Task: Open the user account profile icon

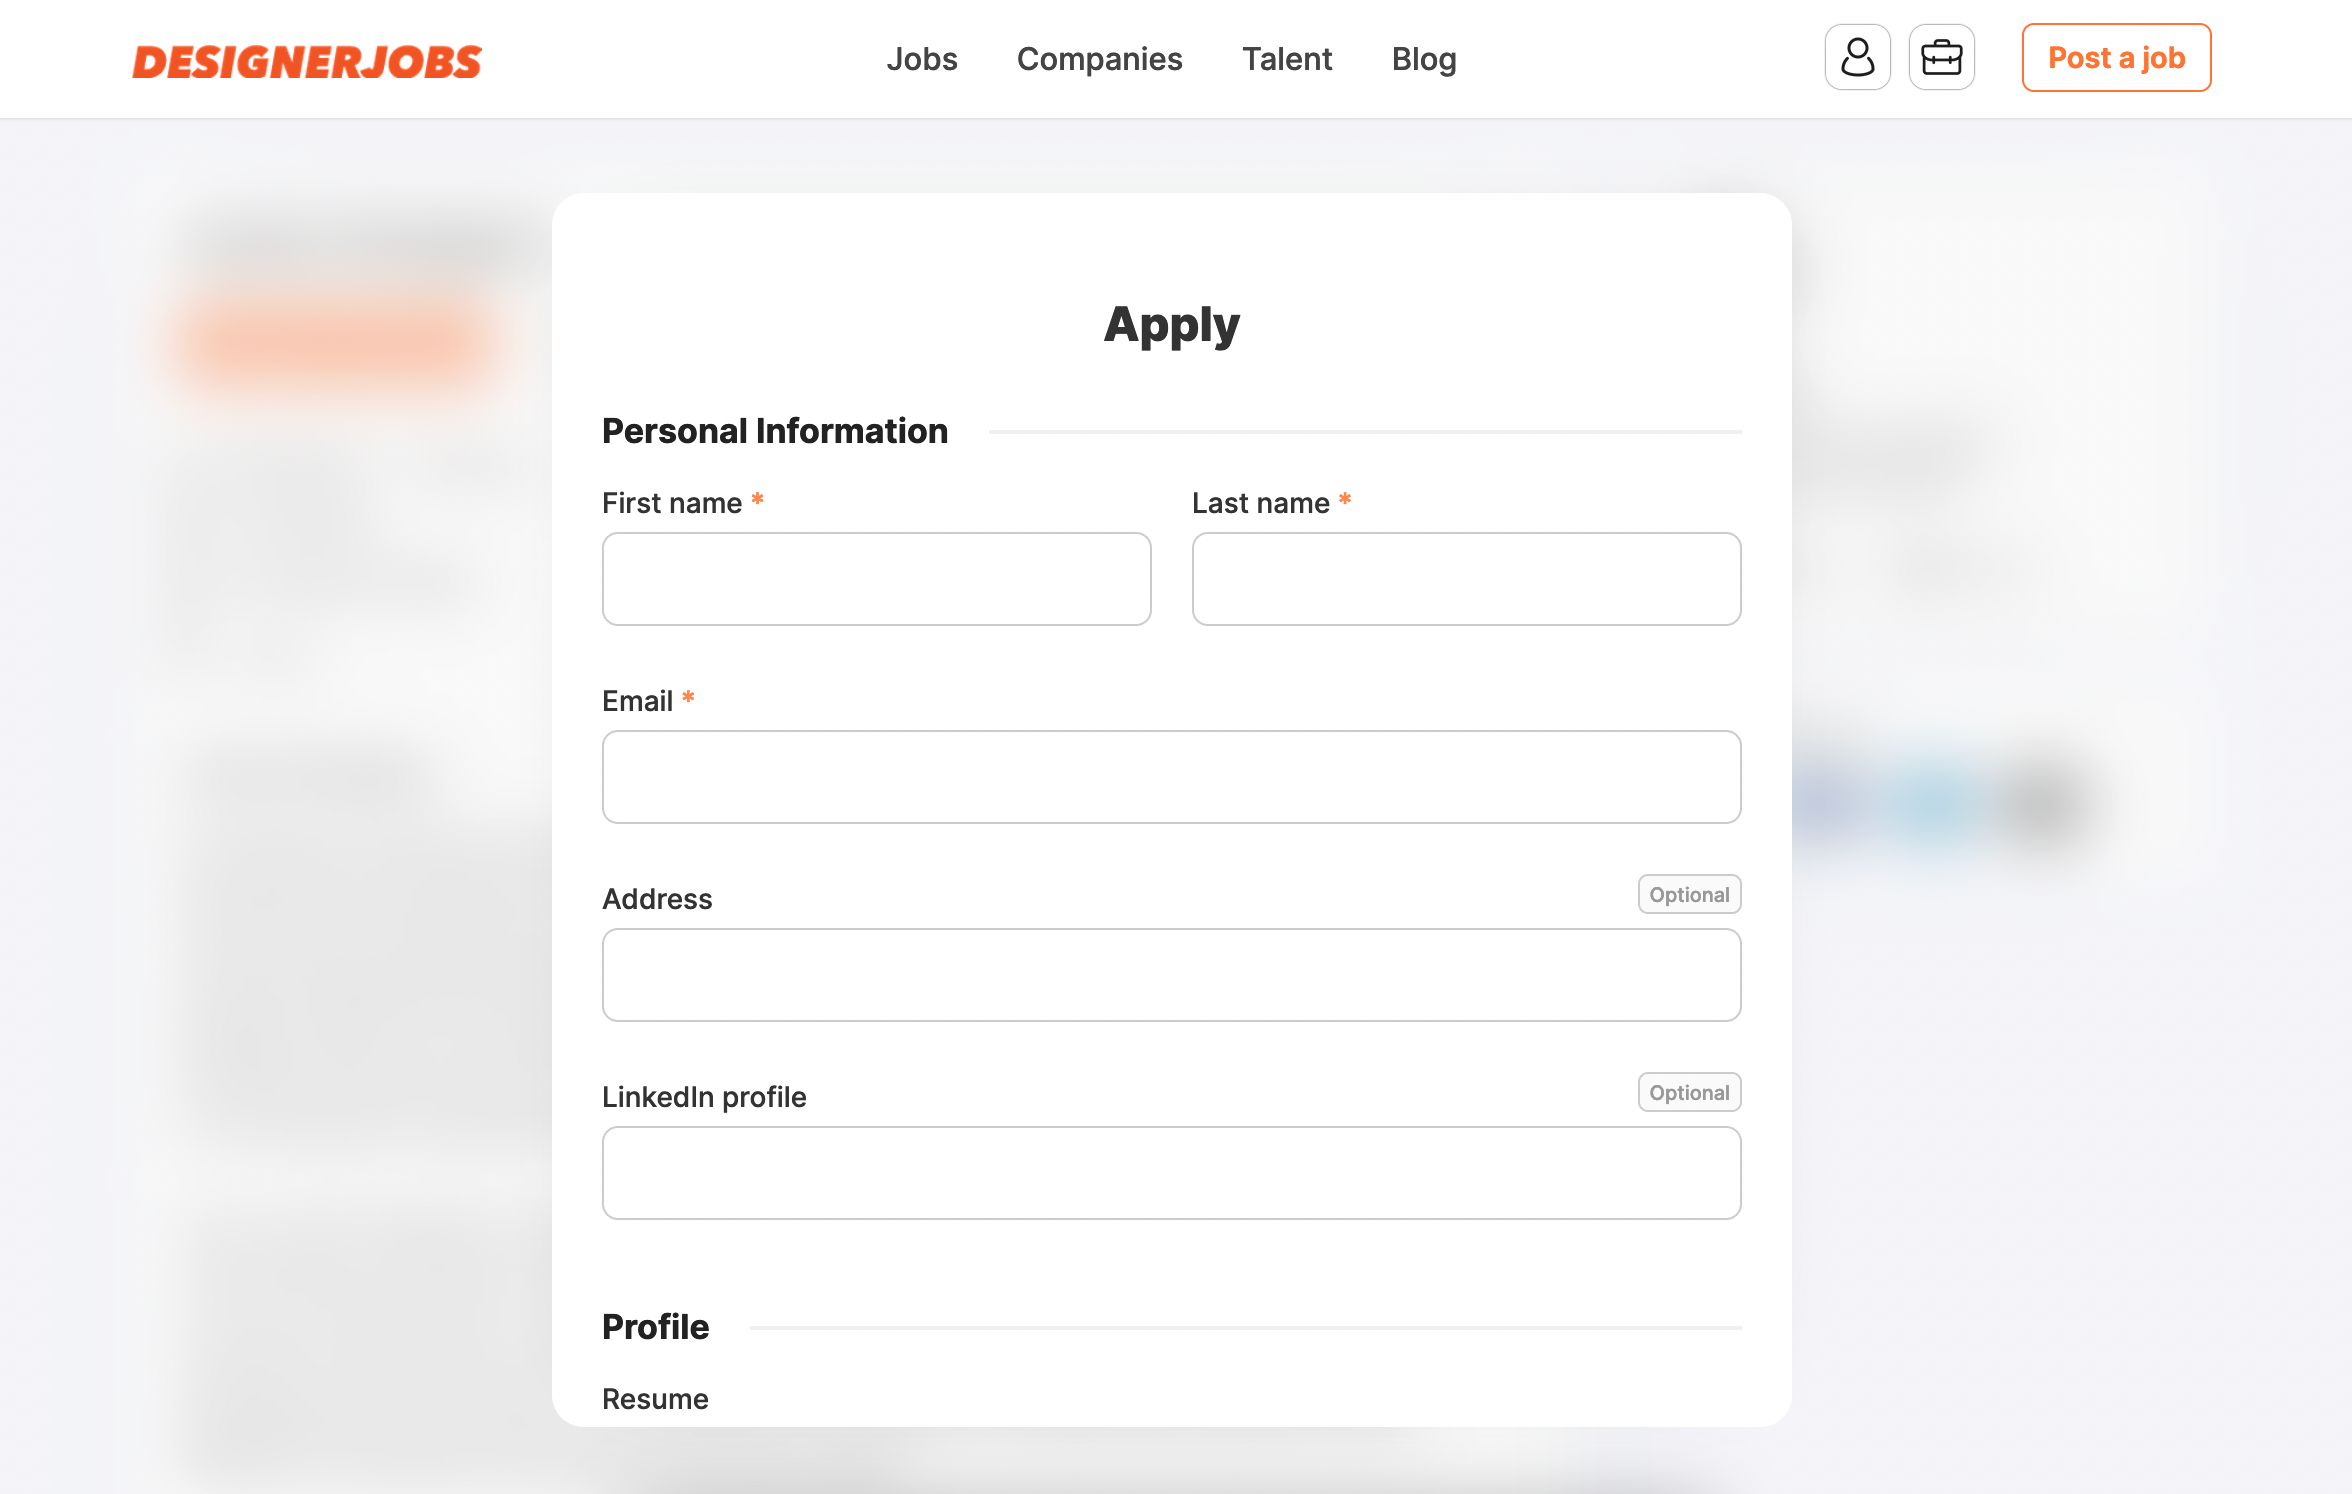Action: (x=1857, y=58)
